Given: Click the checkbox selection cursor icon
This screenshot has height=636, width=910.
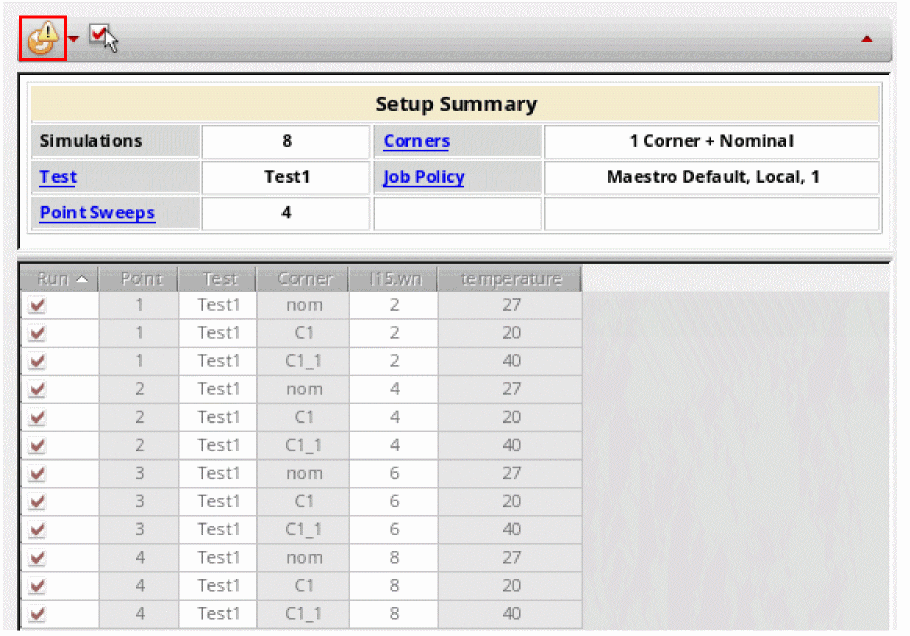Looking at the screenshot, I should pyautogui.click(x=104, y=38).
